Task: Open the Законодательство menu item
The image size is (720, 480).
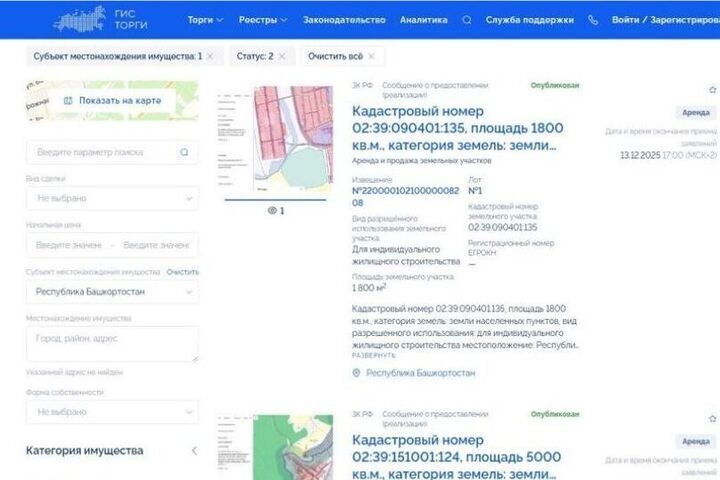Action: pyautogui.click(x=343, y=20)
